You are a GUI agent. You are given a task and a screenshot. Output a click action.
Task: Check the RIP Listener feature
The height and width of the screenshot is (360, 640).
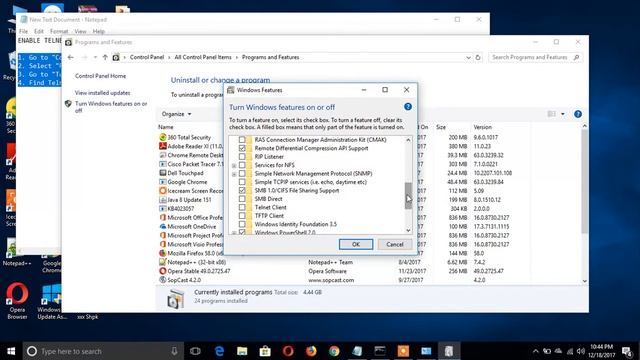coord(242,156)
